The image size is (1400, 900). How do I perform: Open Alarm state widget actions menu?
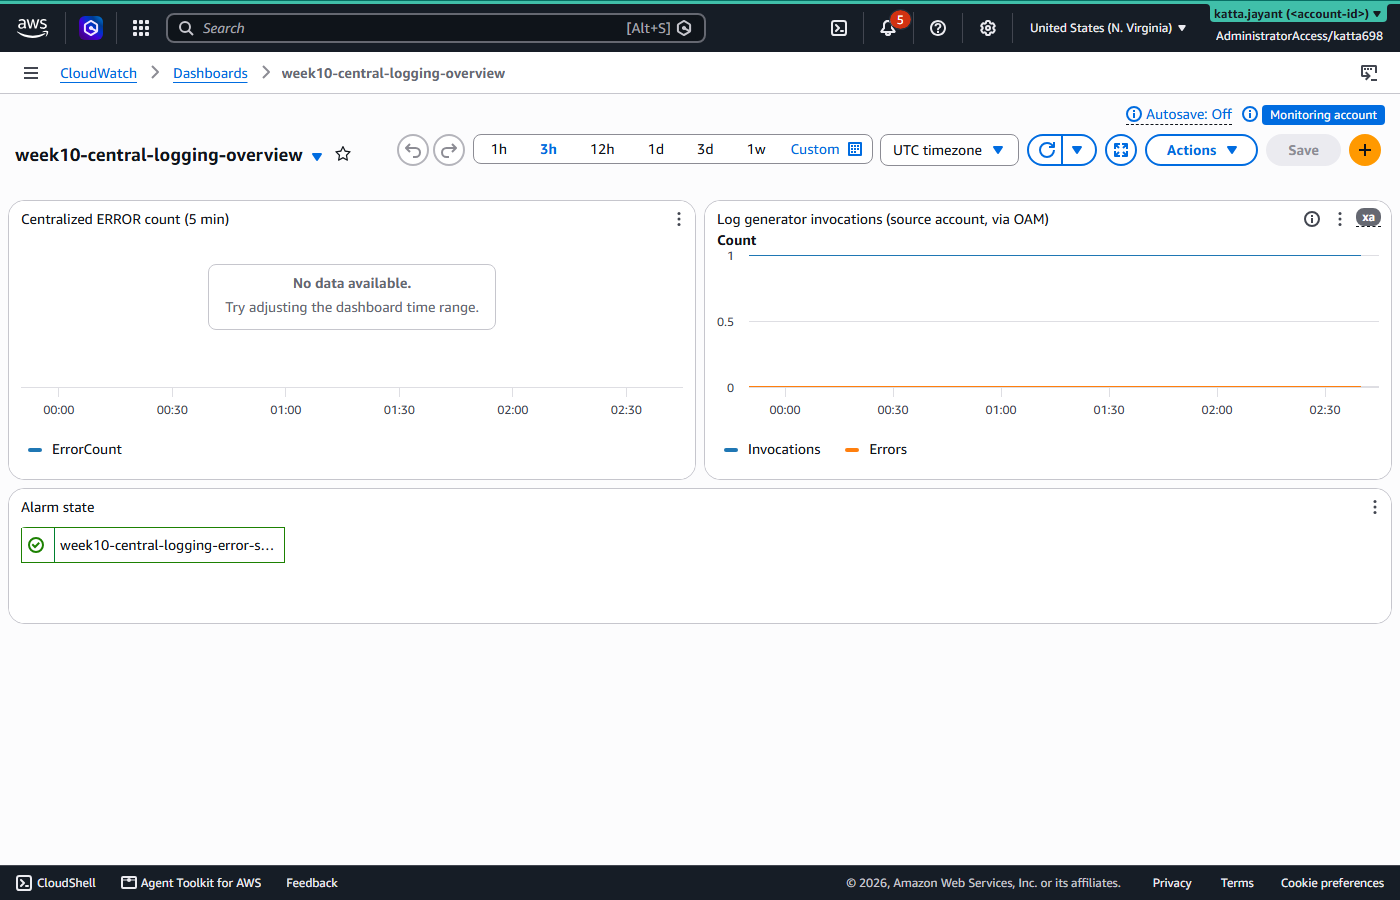point(1375,507)
